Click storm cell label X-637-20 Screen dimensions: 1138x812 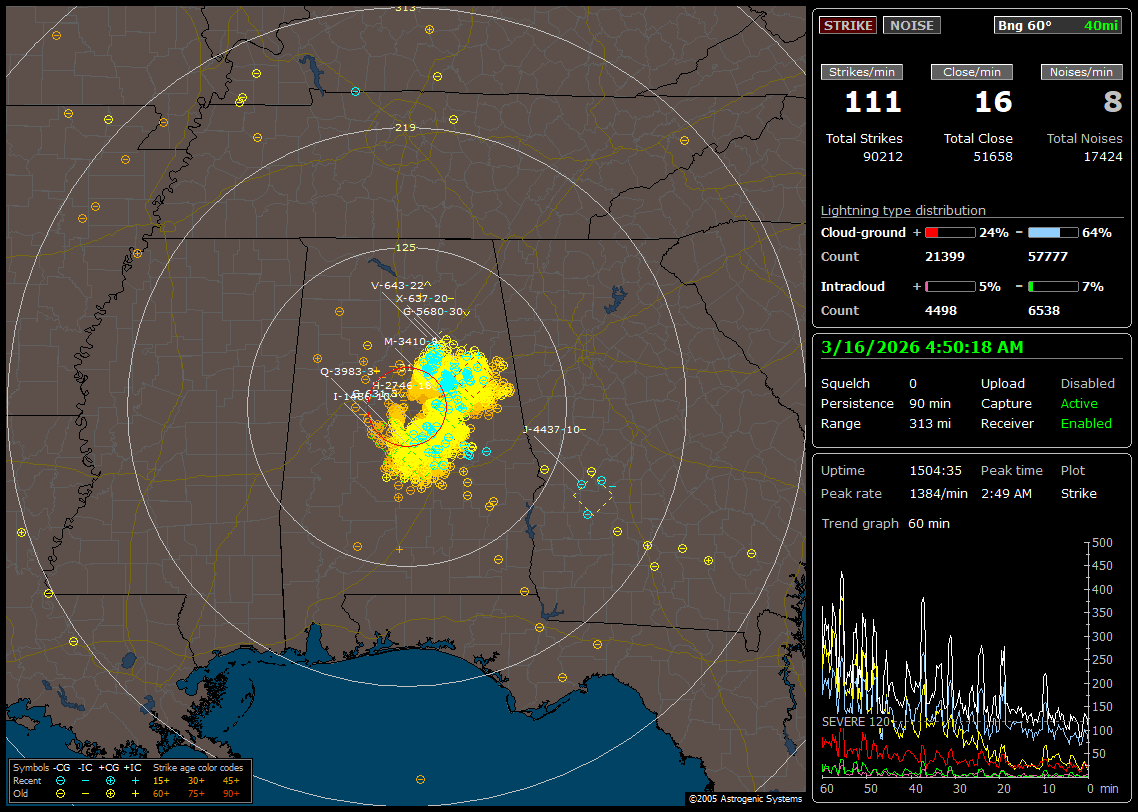[422, 298]
